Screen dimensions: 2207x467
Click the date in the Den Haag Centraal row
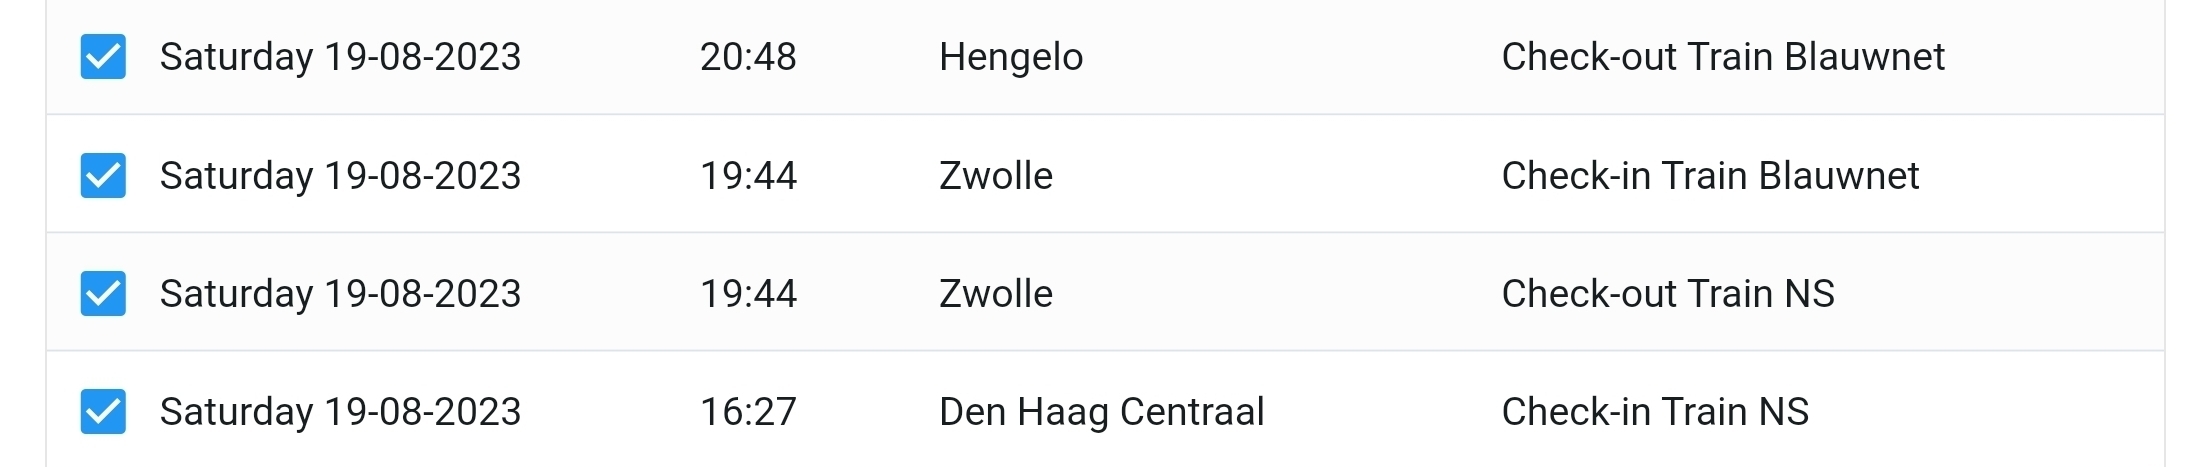point(340,413)
